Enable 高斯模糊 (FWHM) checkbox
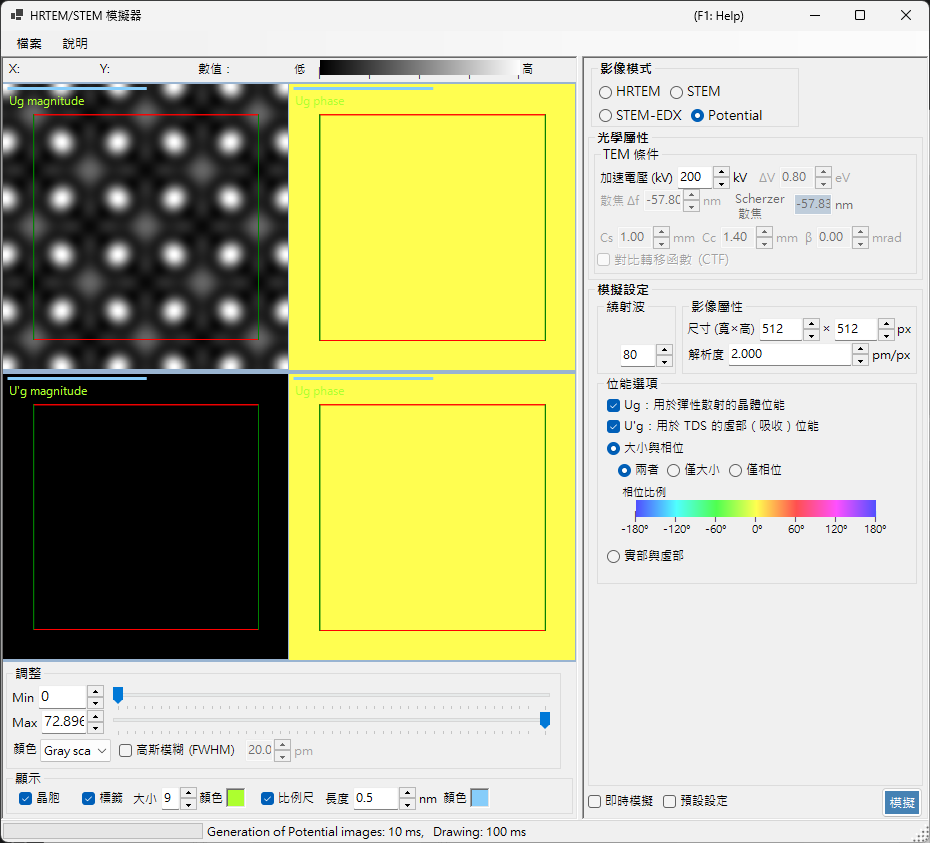 (125, 750)
